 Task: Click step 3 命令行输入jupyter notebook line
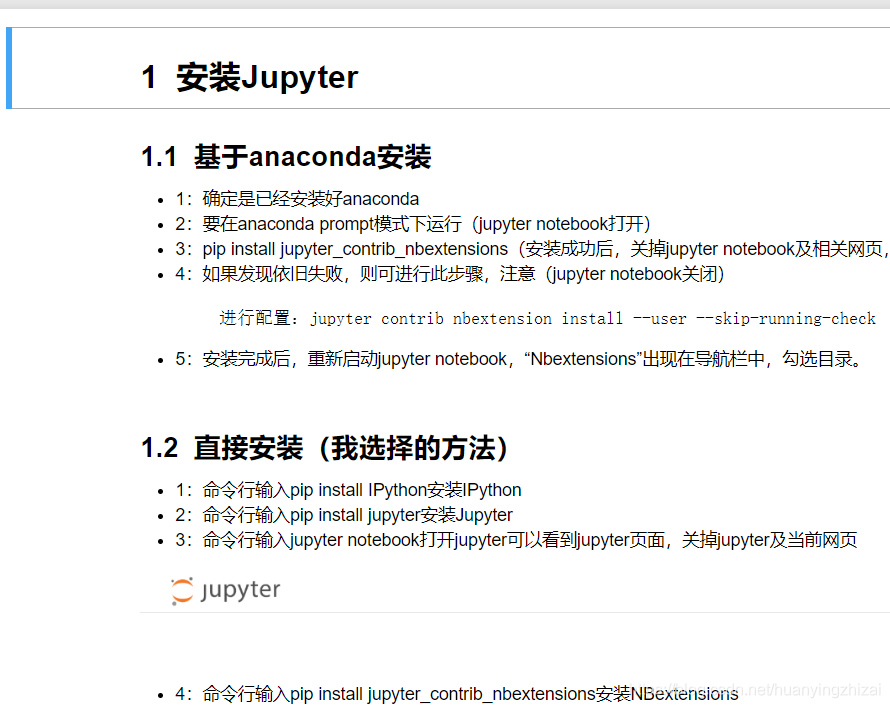coord(516,540)
